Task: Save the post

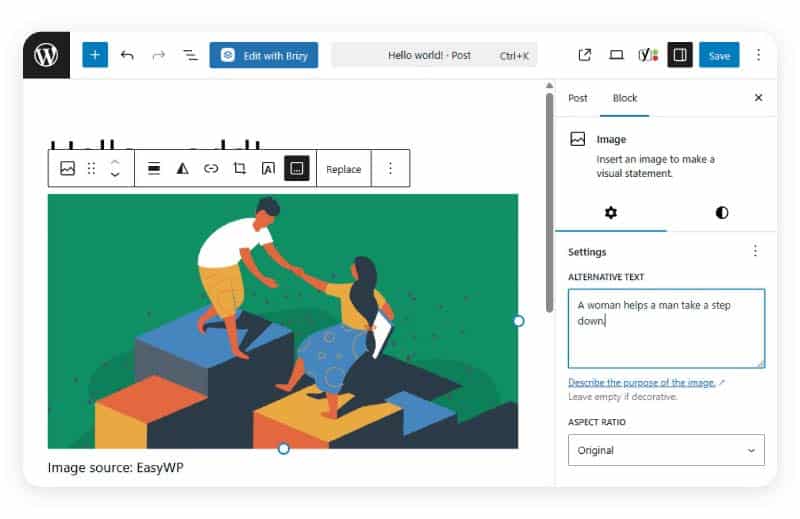Action: point(719,55)
